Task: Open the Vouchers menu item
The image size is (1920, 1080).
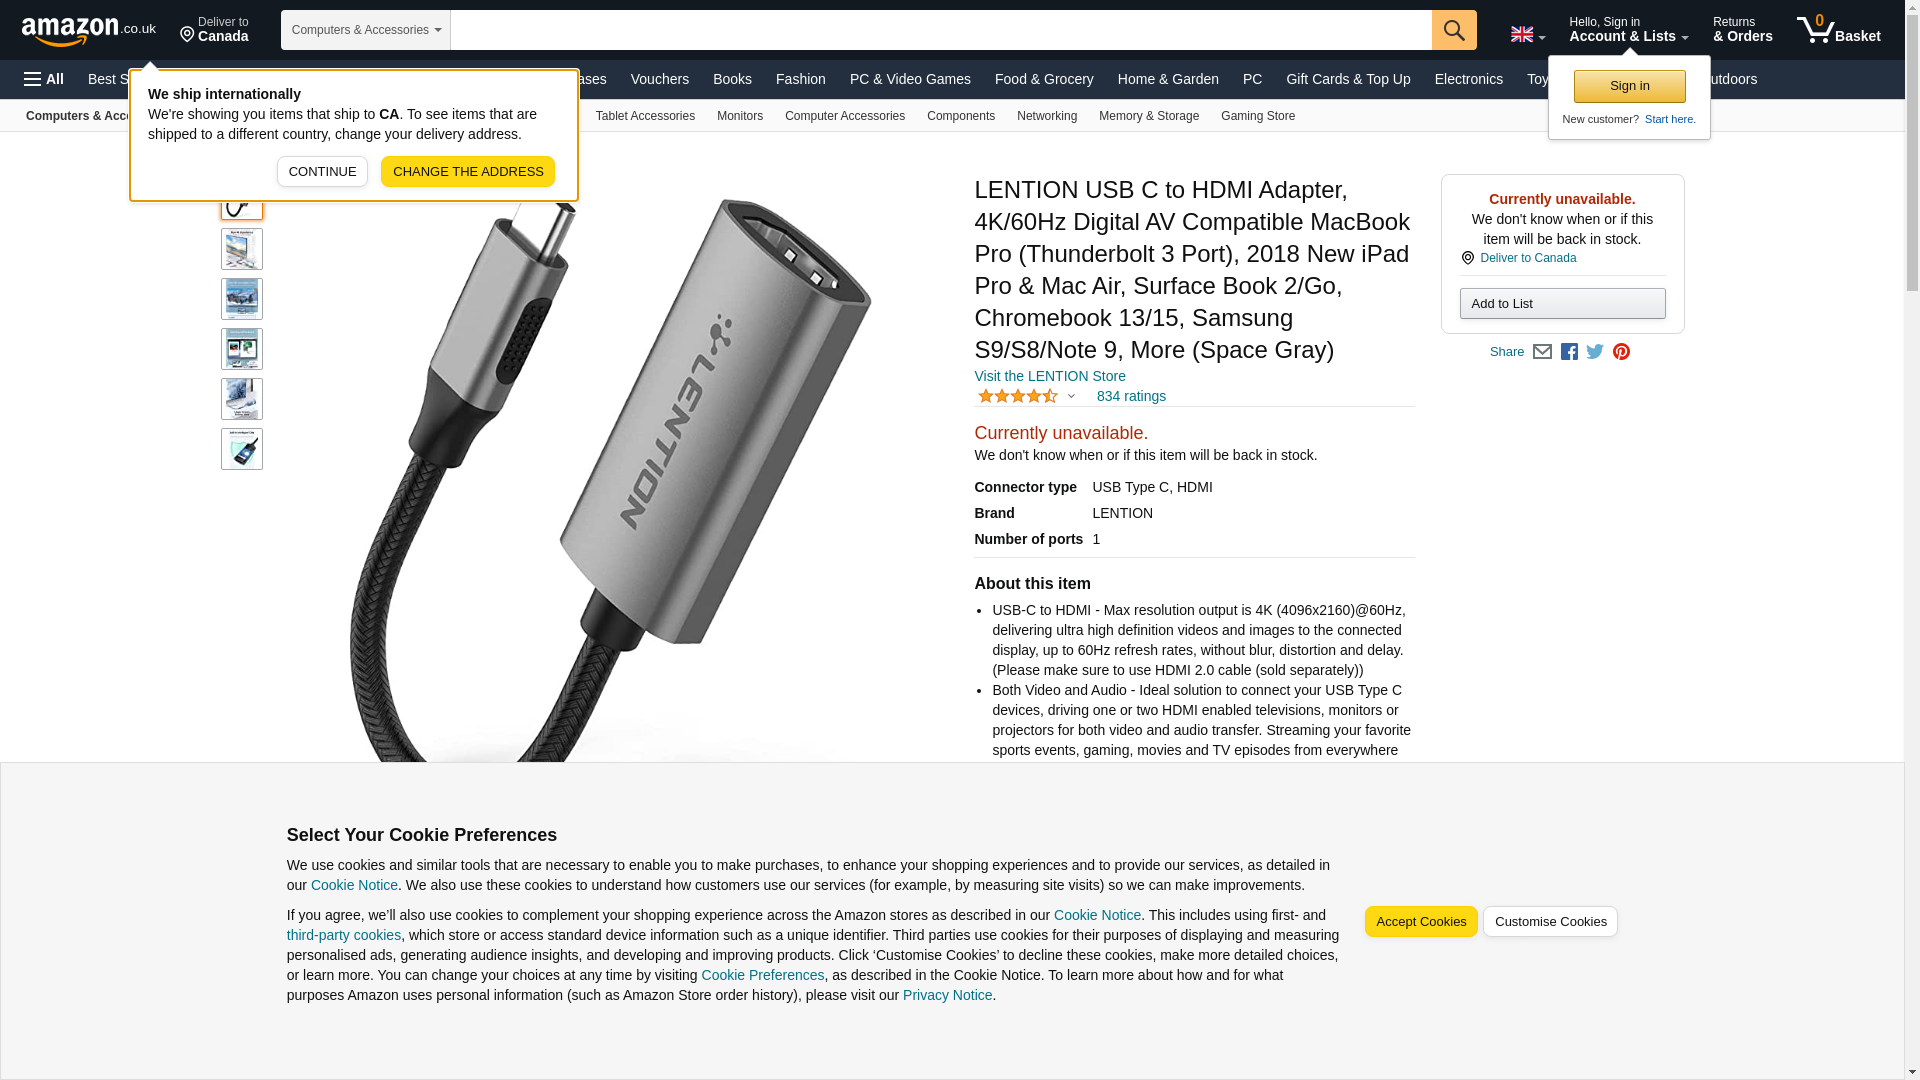Action: pos(660,79)
